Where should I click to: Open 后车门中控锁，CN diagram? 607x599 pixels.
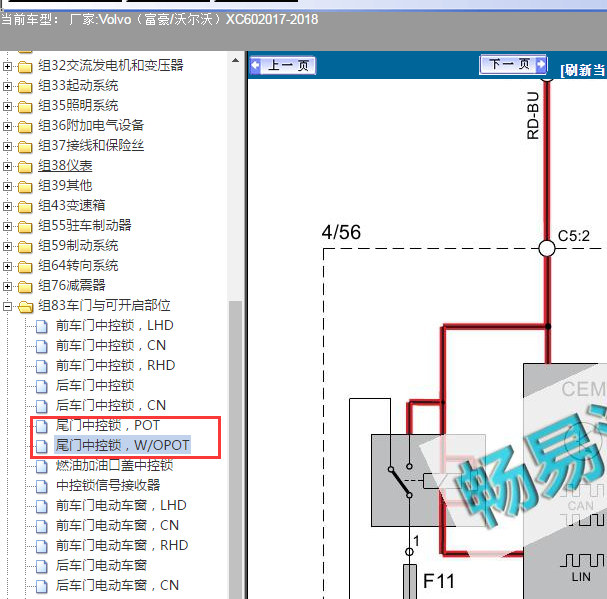click(x=111, y=405)
